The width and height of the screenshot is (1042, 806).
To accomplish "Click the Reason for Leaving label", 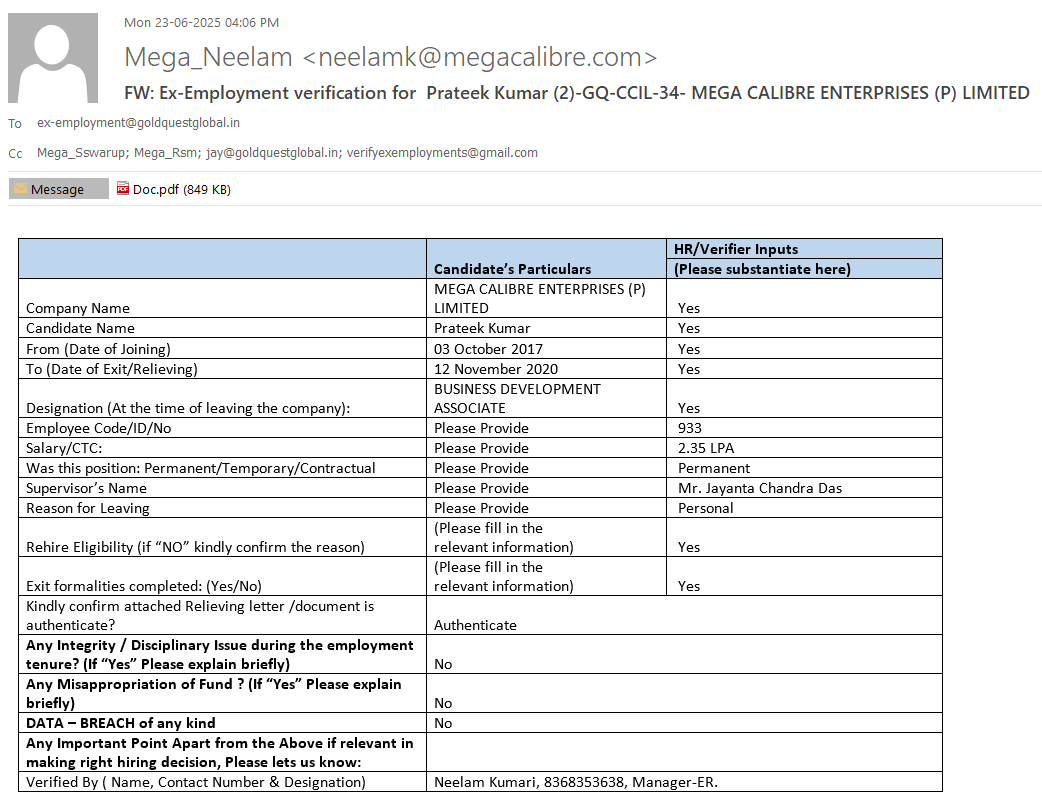I will (88, 508).
